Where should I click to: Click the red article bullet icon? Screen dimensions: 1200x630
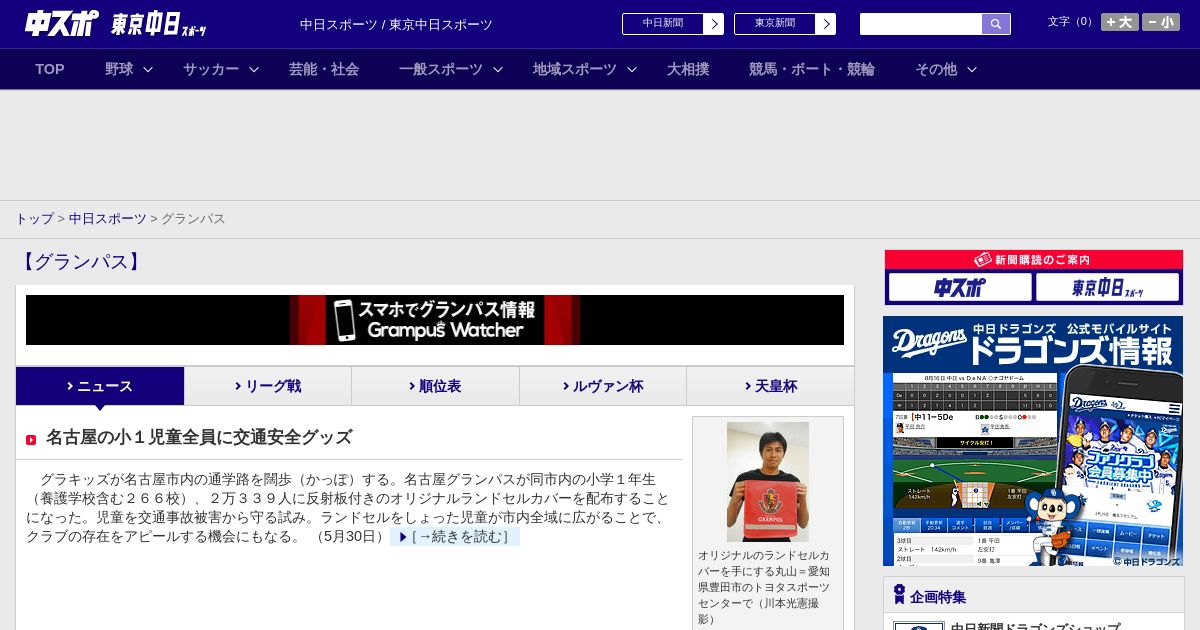[x=31, y=439]
